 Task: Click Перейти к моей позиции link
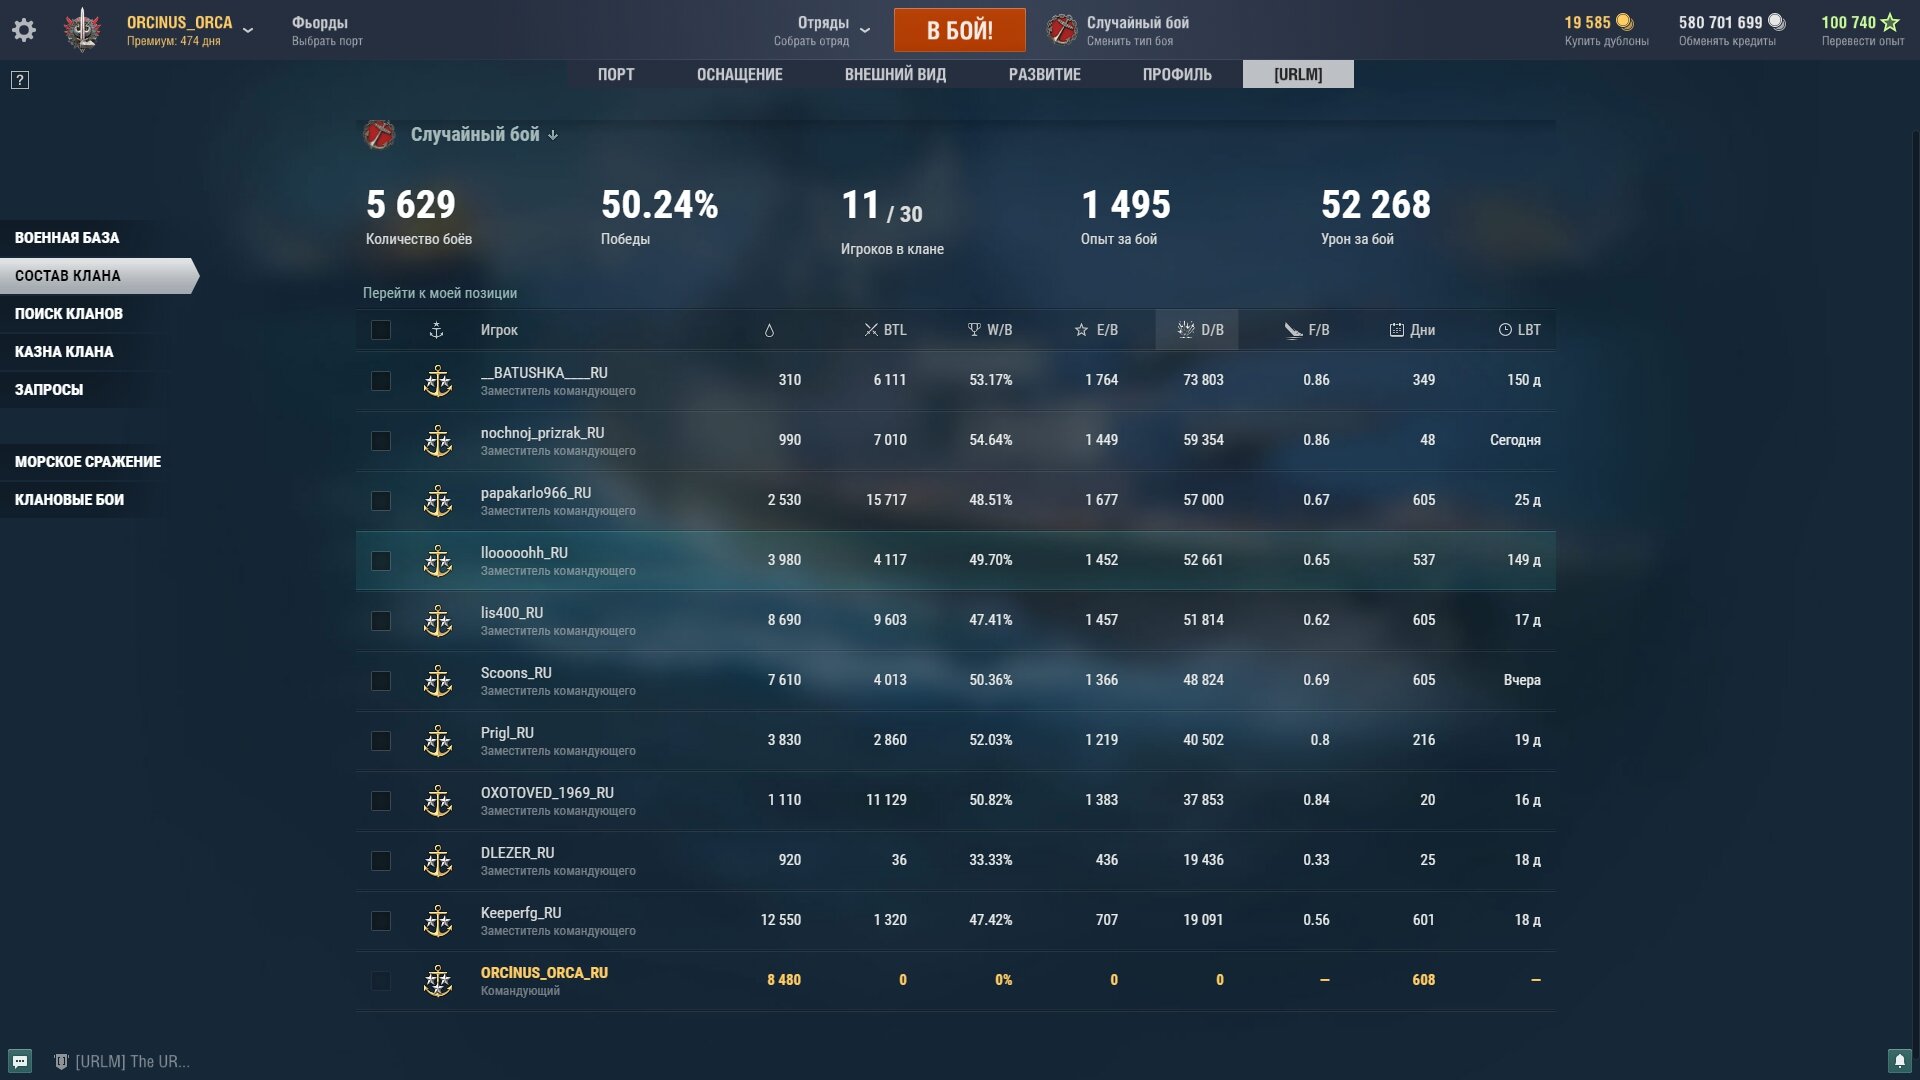point(440,293)
